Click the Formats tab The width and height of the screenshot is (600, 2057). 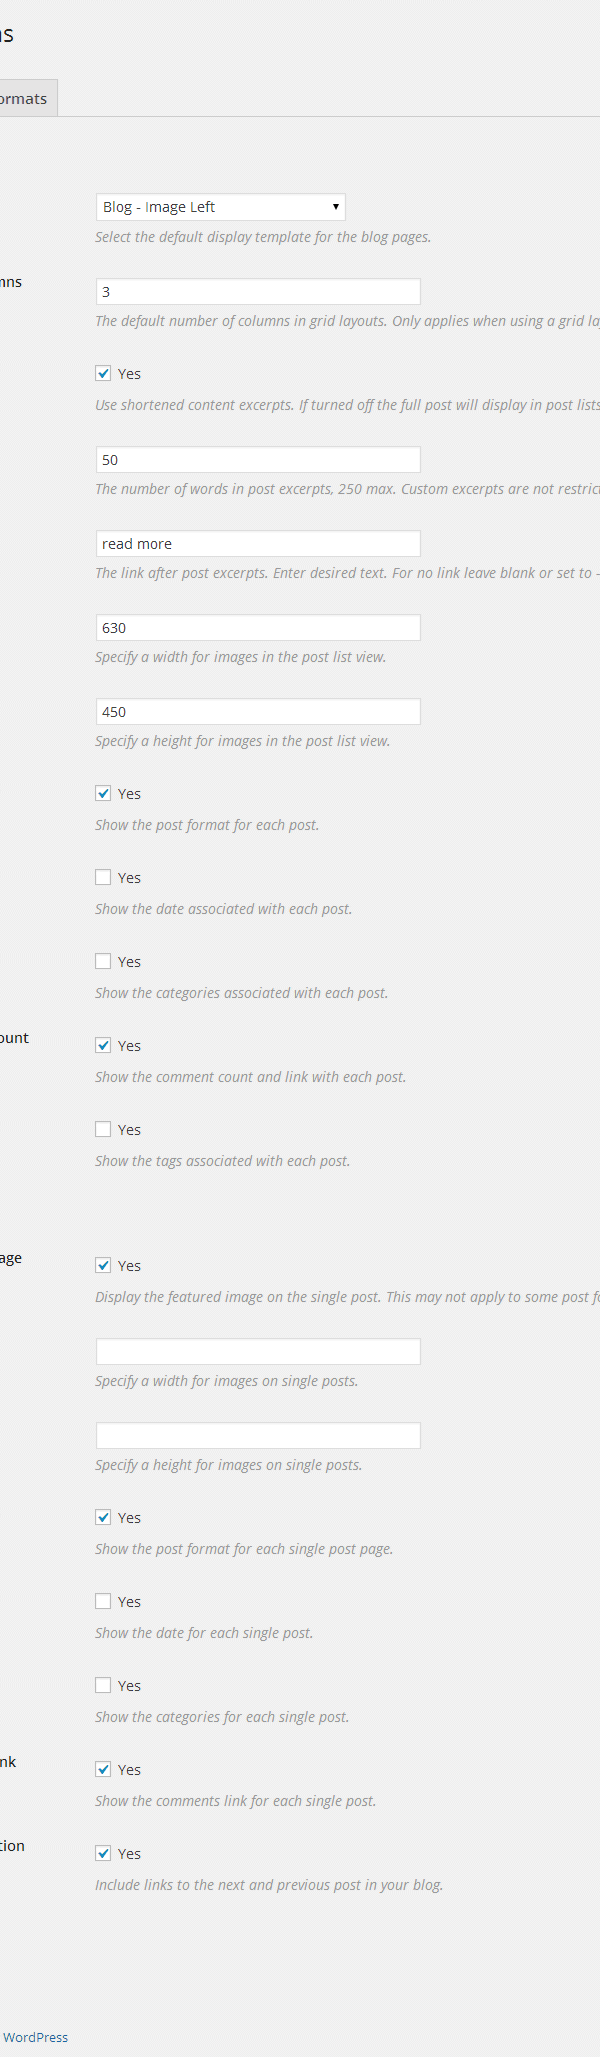pos(27,98)
